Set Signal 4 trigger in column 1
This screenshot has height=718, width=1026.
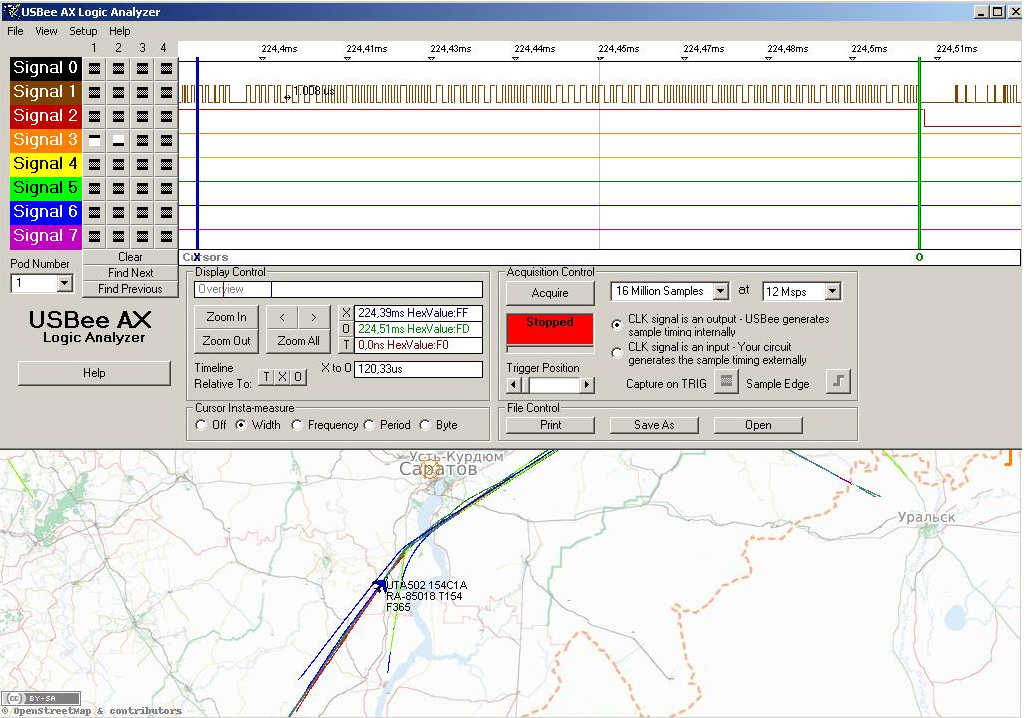click(x=94, y=164)
